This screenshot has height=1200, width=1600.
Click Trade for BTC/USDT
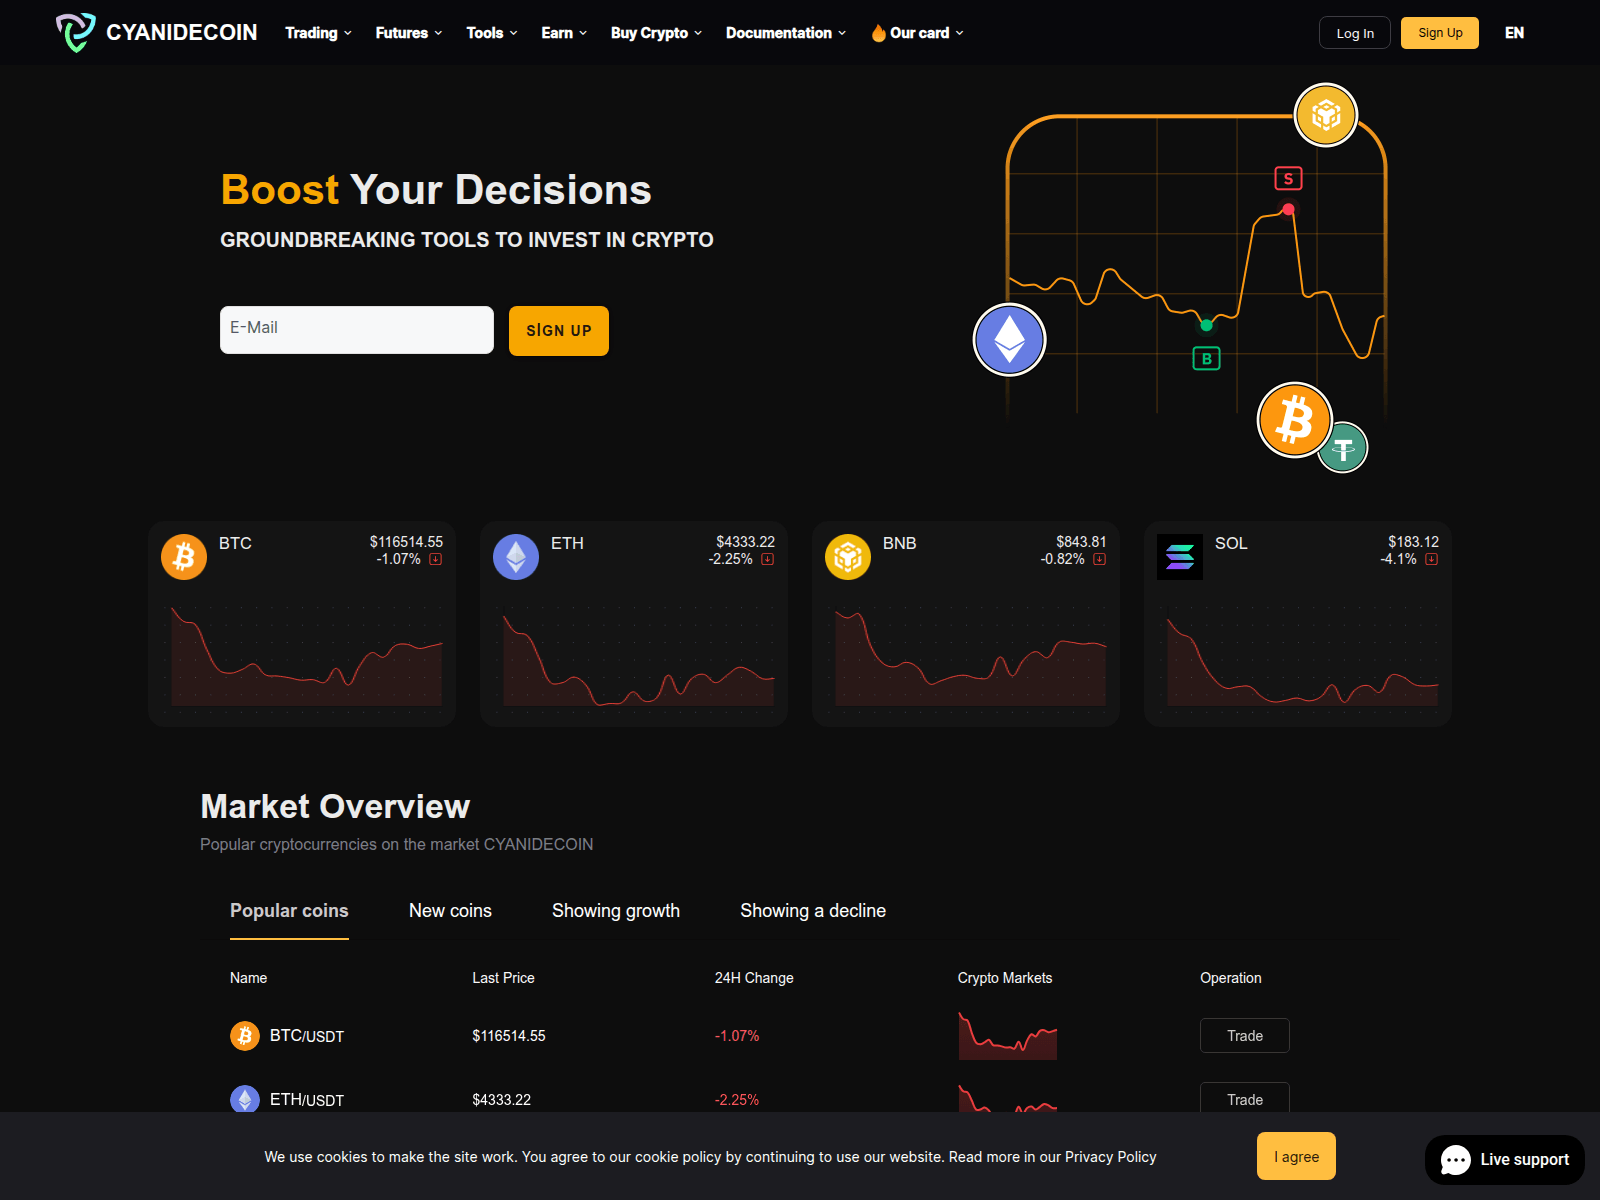tap(1244, 1035)
